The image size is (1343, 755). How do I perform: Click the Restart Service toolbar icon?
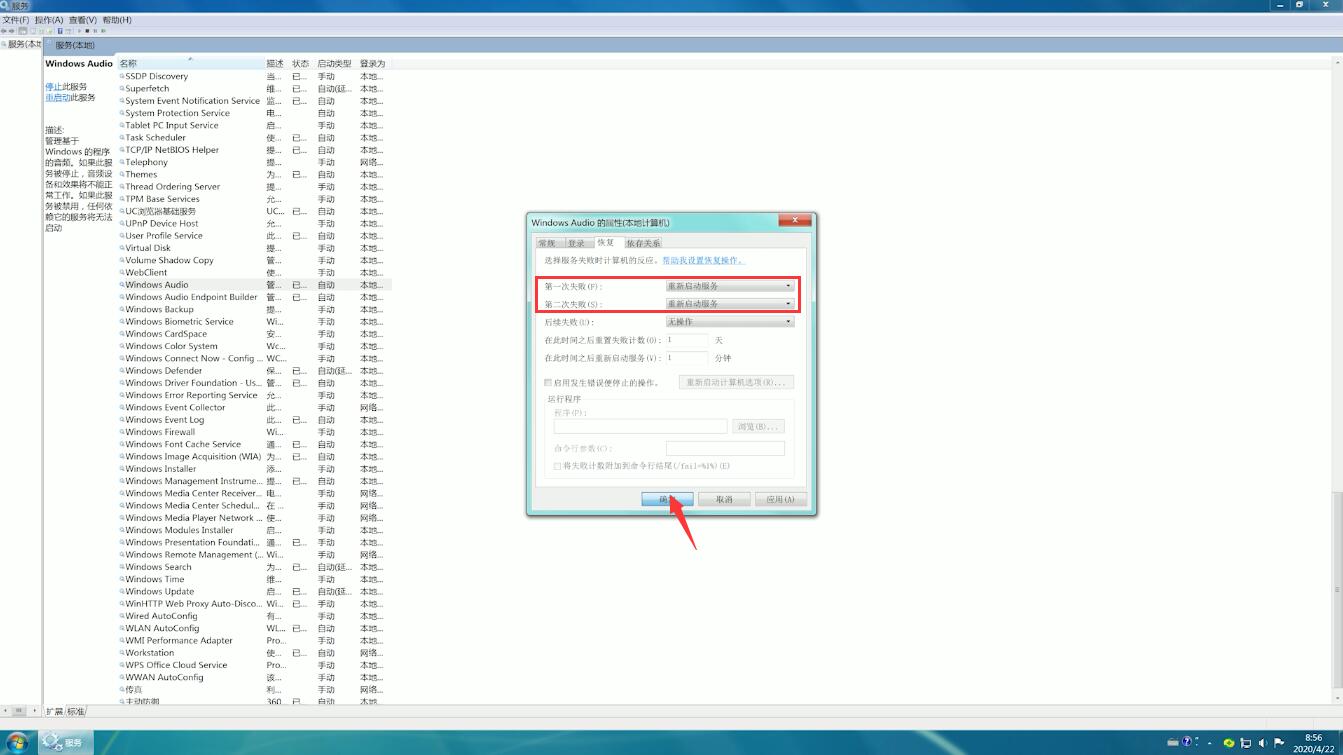point(103,31)
